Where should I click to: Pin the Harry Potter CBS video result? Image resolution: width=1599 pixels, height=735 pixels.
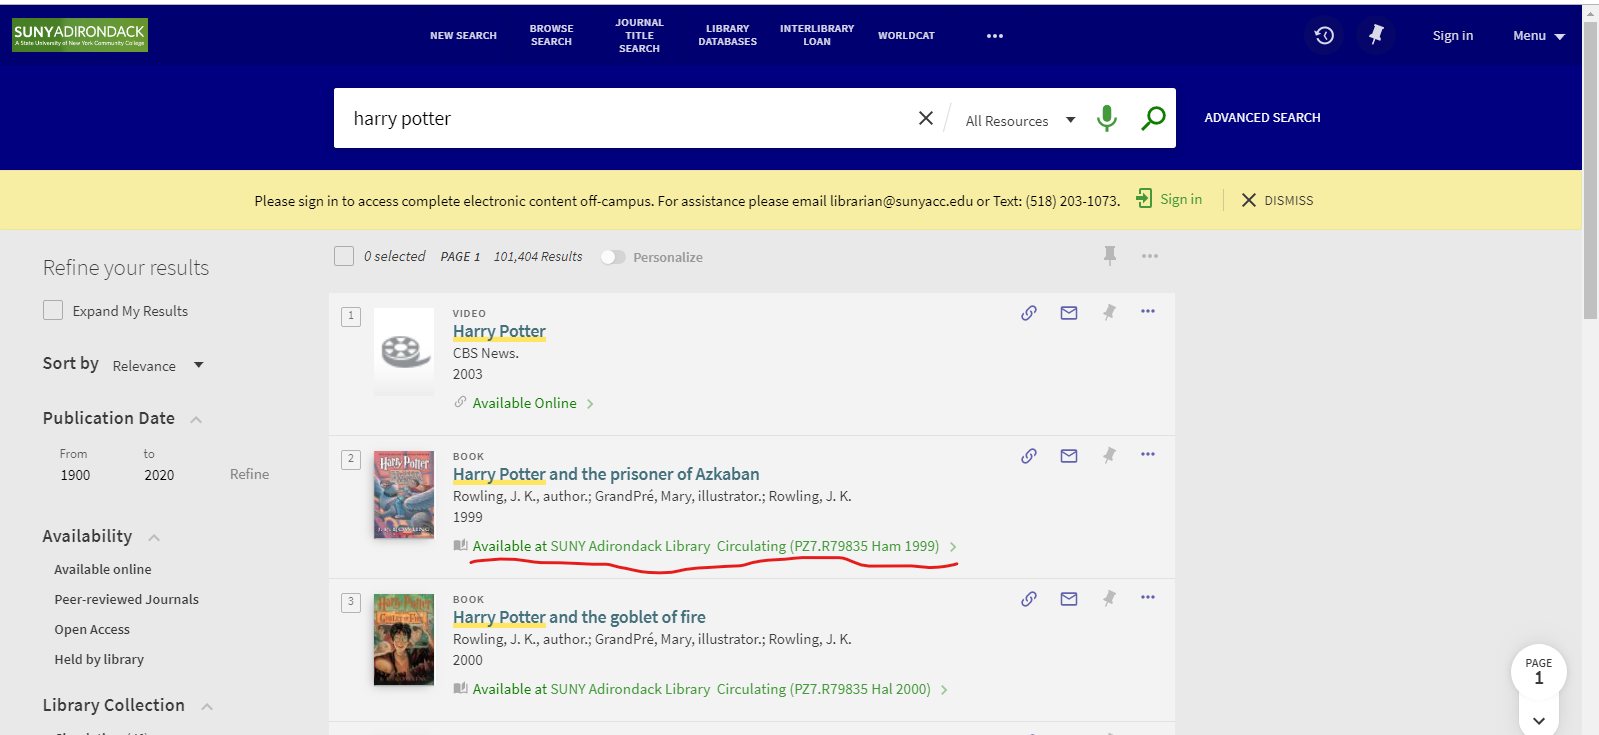click(1109, 312)
